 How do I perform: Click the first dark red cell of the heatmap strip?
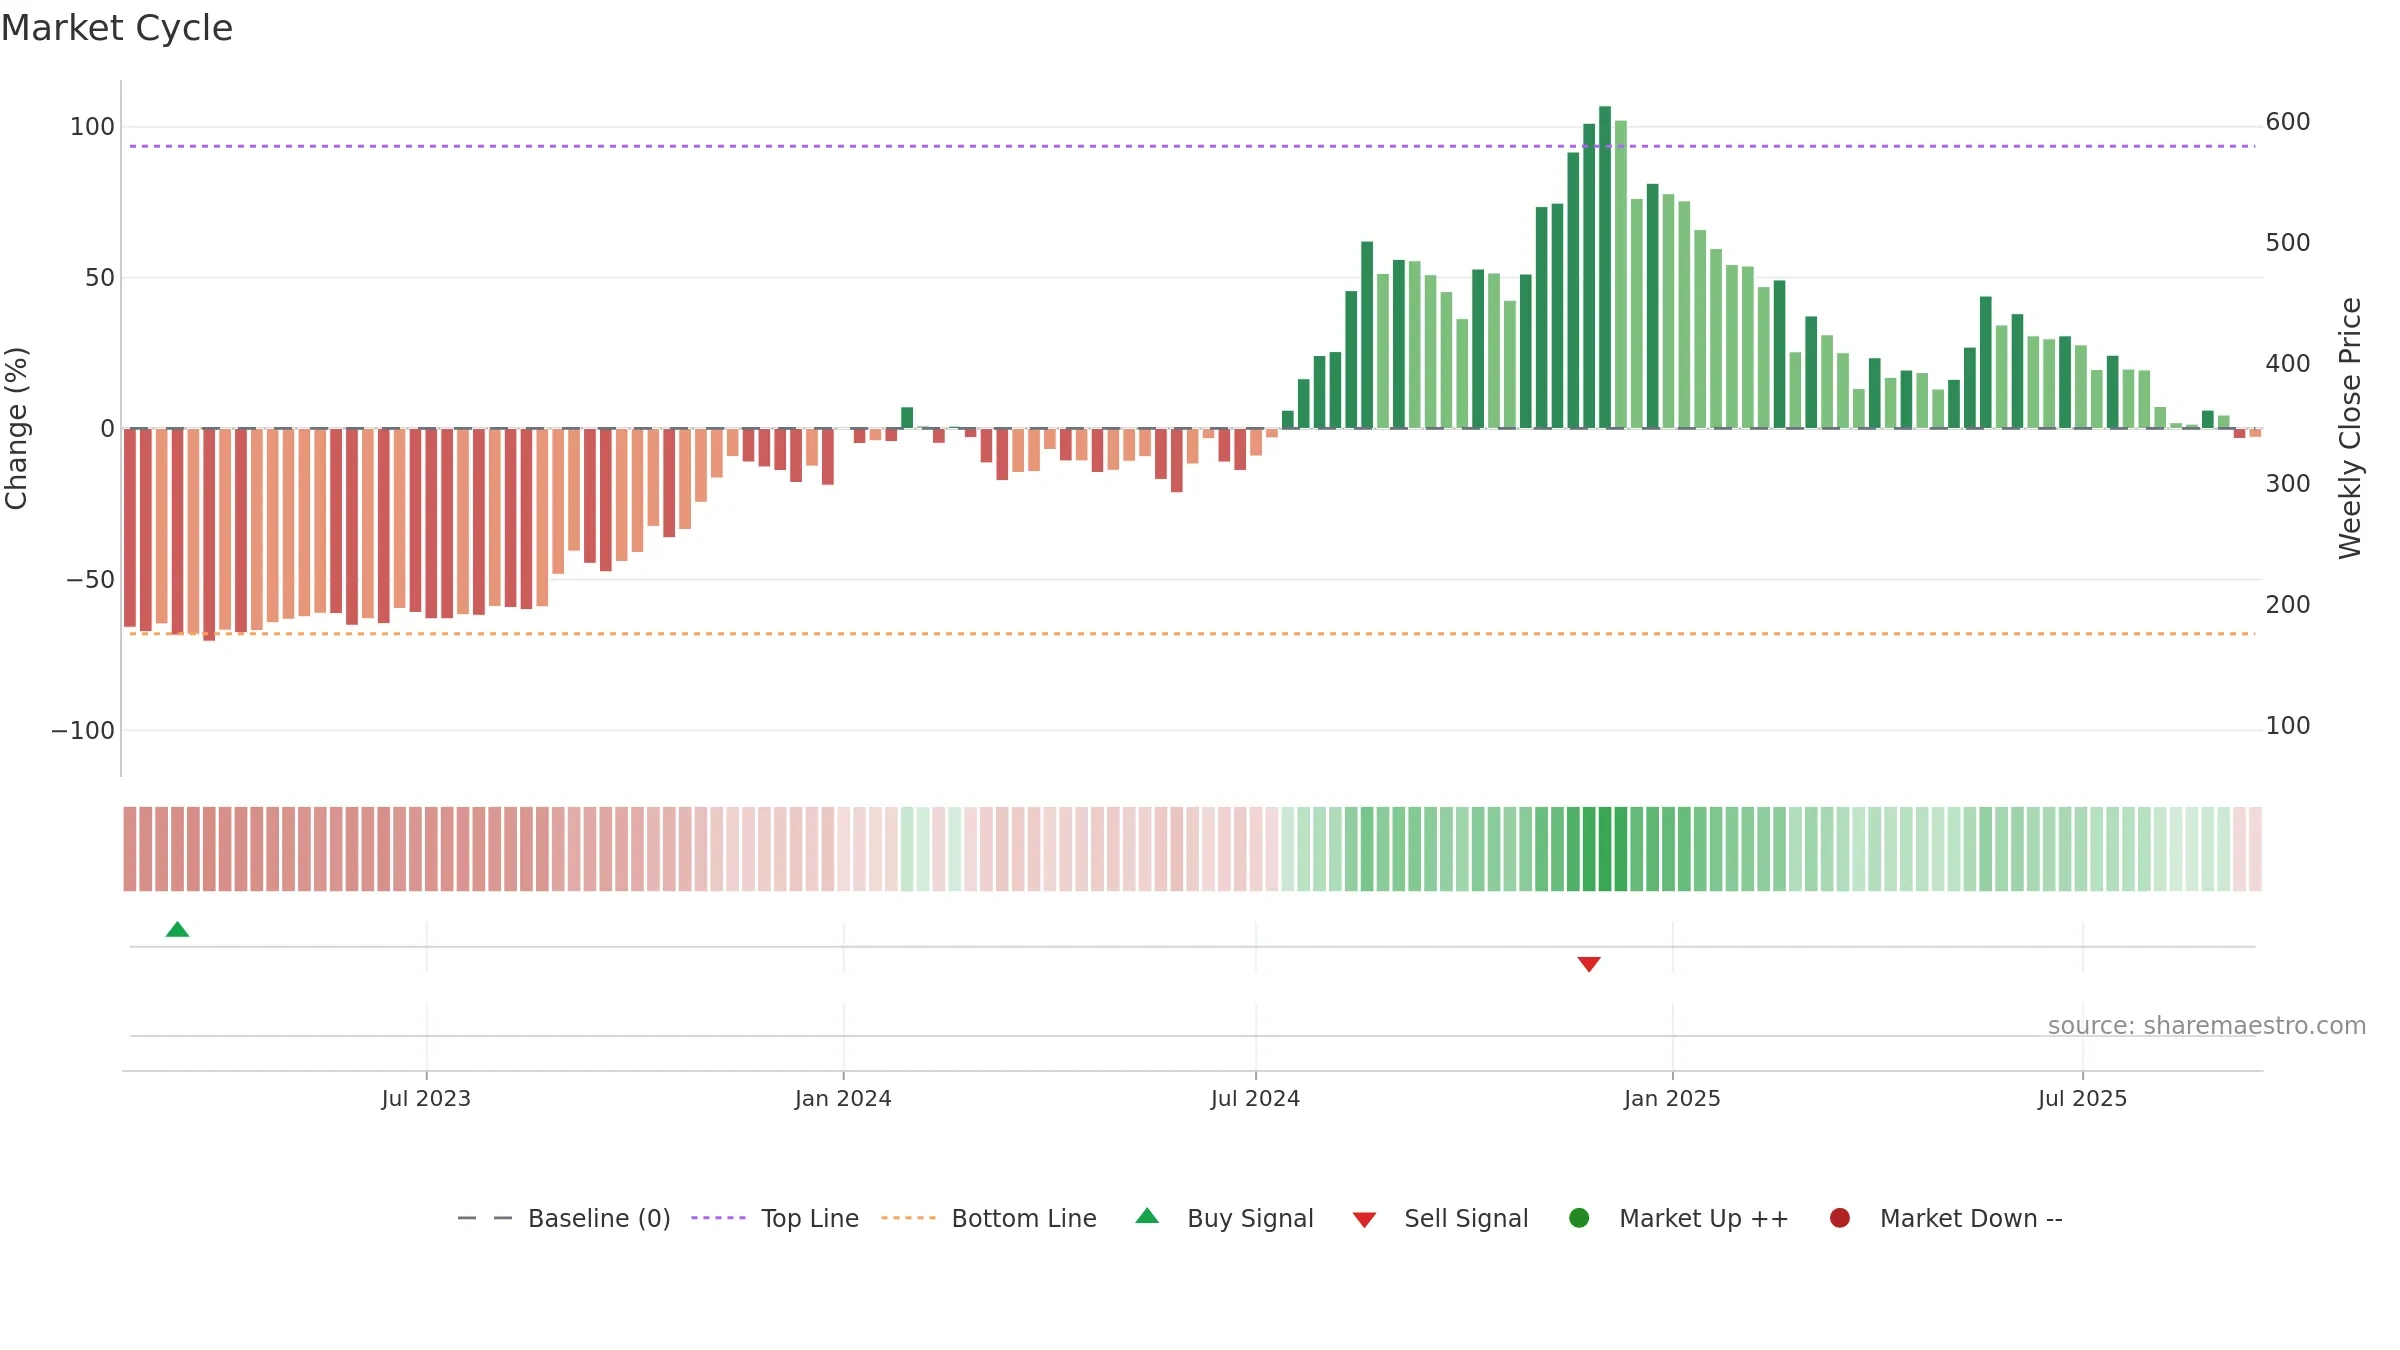coord(130,849)
